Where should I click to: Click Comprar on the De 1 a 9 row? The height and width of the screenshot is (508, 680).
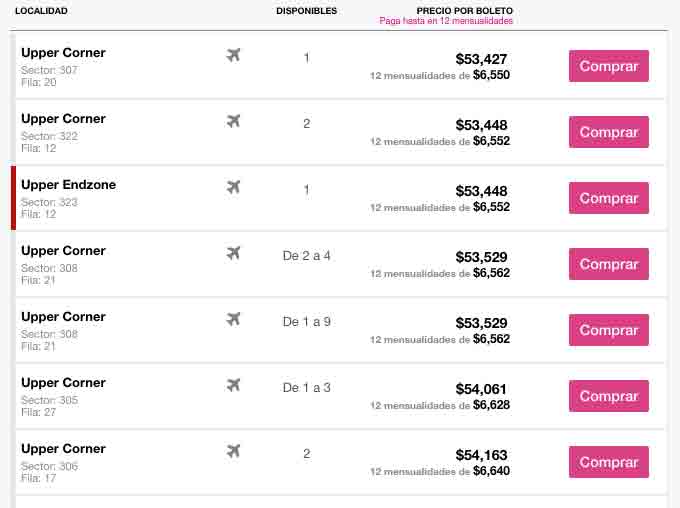click(609, 330)
